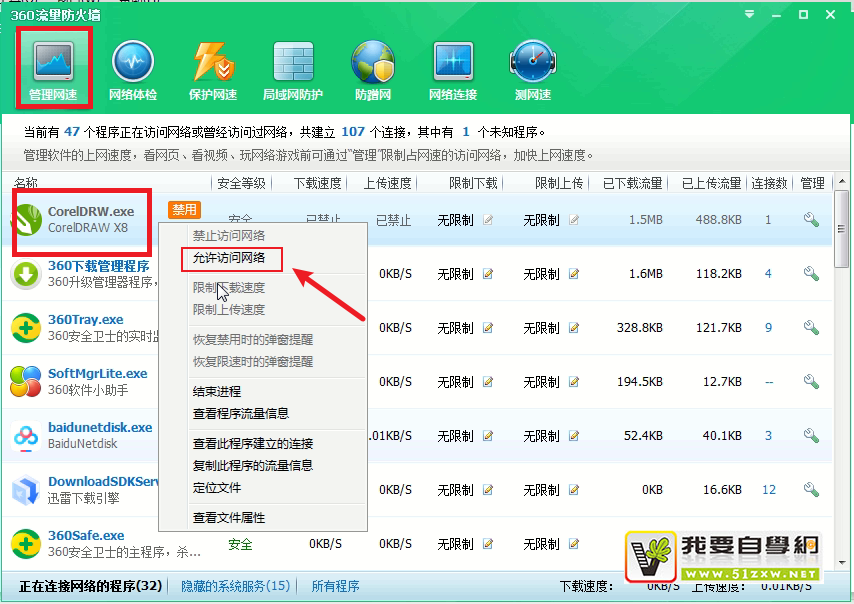
Task: Click the vertical scrollbar thumb of the list
Action: point(842,229)
